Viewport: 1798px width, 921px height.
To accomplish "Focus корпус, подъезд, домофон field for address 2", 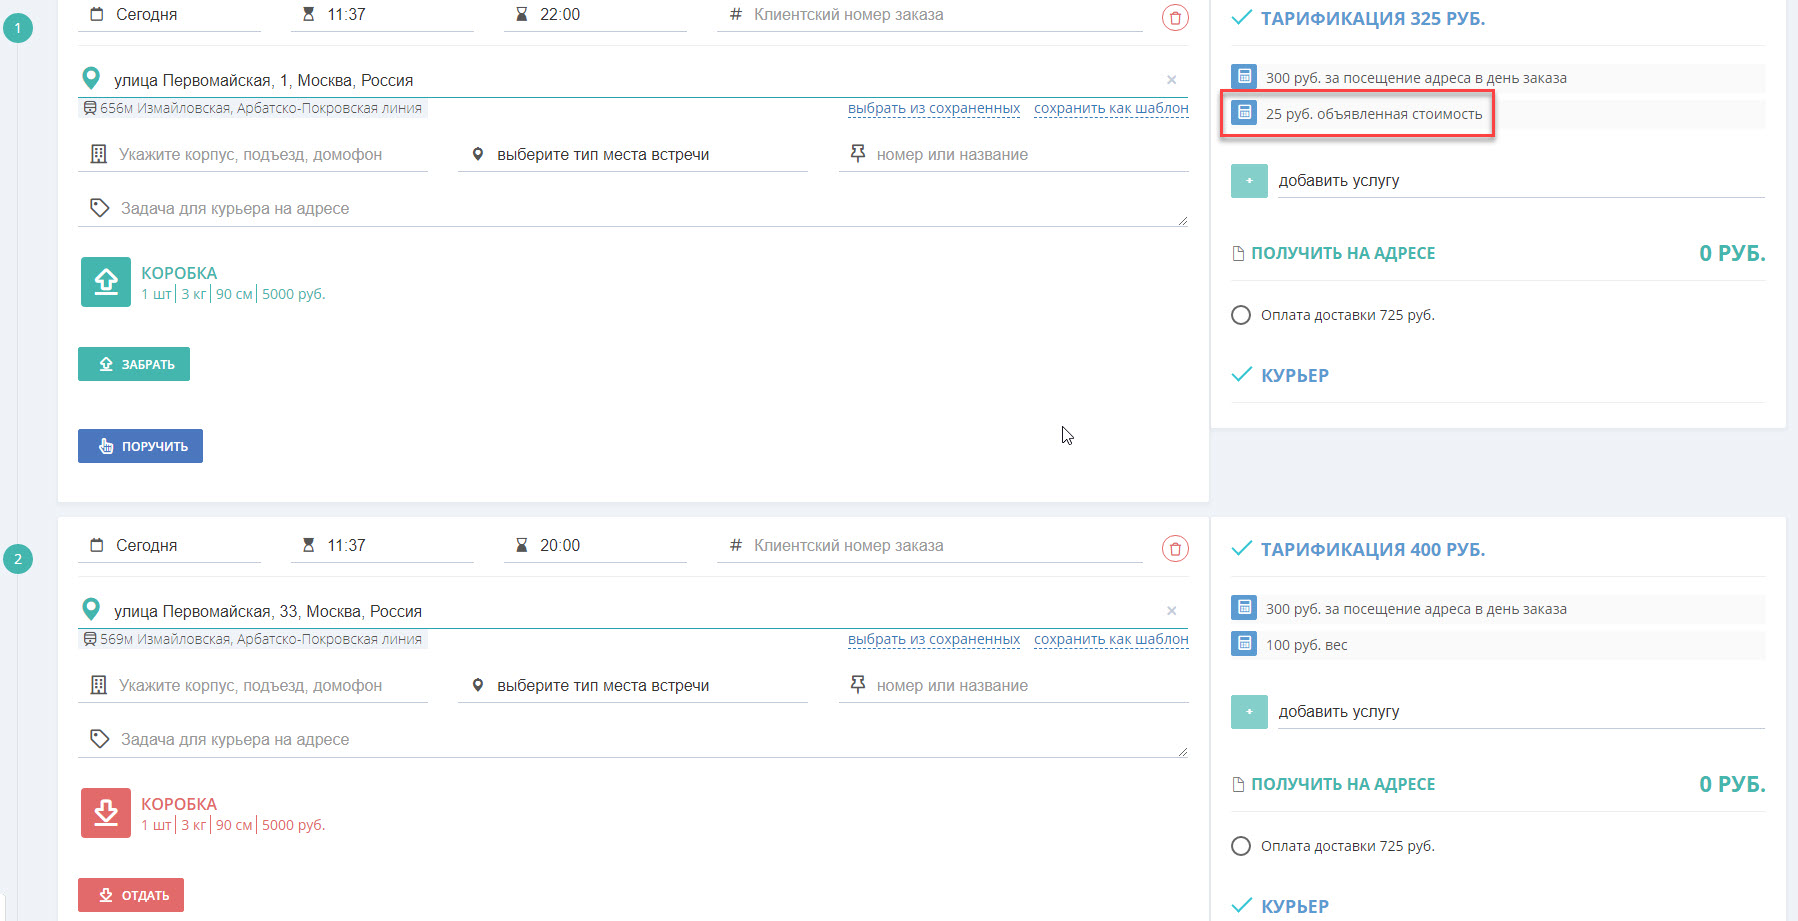I will 253,686.
